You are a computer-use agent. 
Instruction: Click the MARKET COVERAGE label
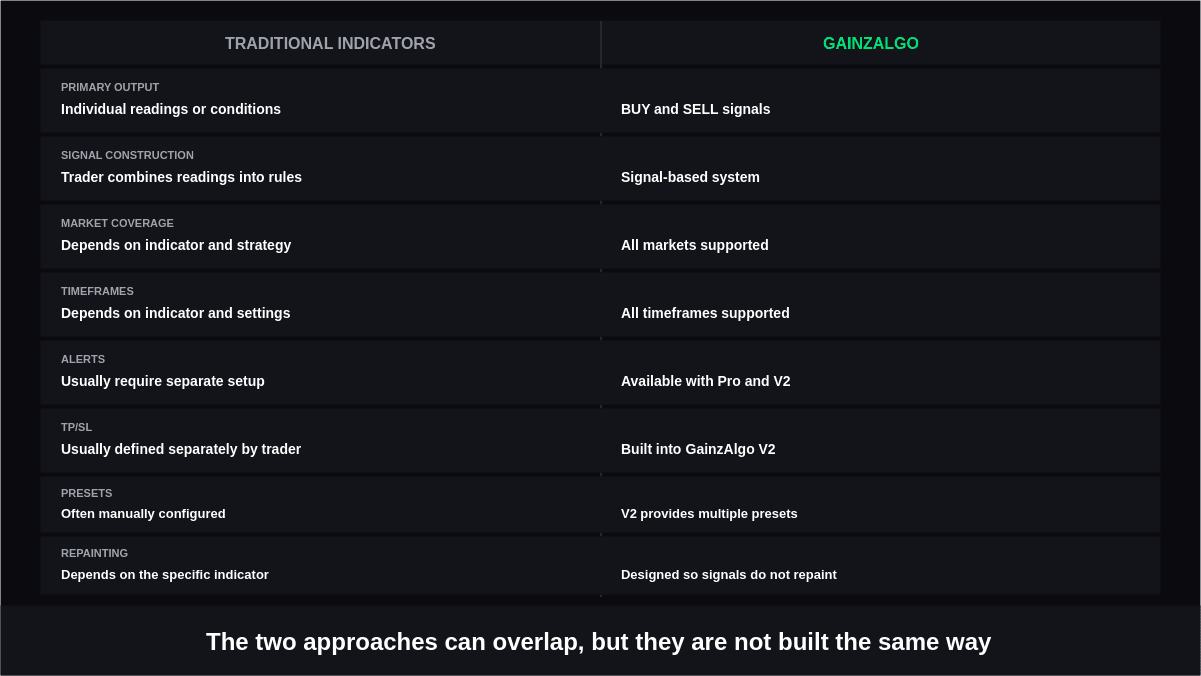(x=117, y=223)
